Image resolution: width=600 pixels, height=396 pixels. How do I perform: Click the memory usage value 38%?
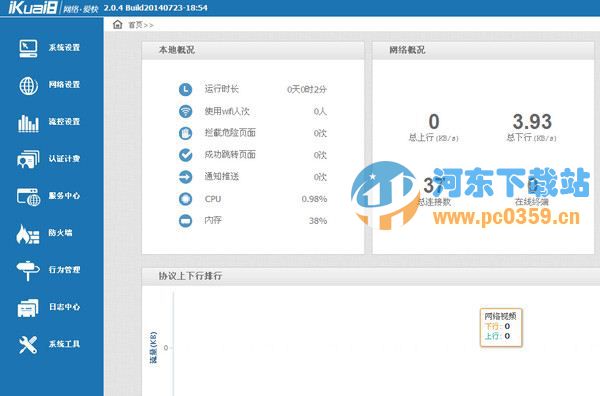tap(318, 221)
